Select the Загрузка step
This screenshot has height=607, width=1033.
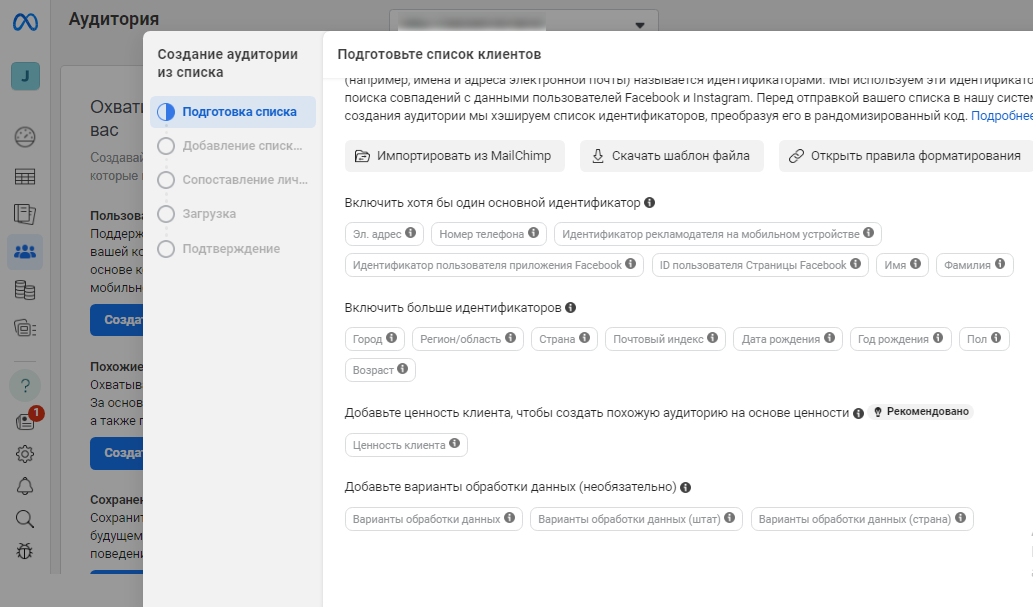[x=233, y=214]
